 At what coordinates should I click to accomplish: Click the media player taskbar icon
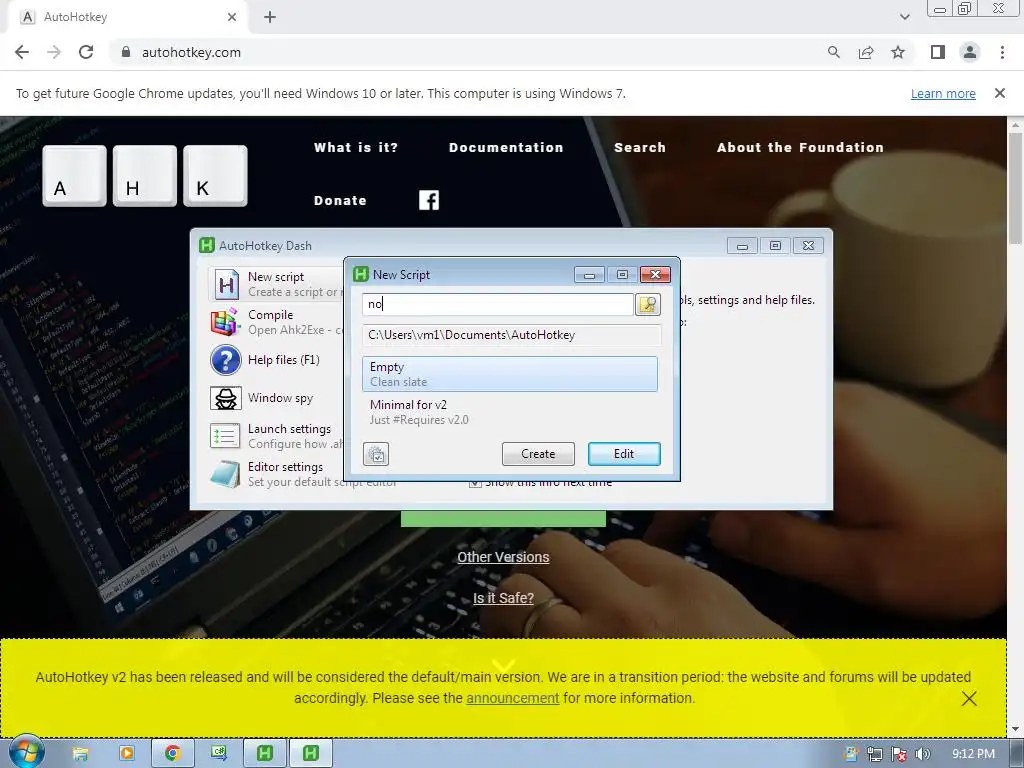coord(127,754)
